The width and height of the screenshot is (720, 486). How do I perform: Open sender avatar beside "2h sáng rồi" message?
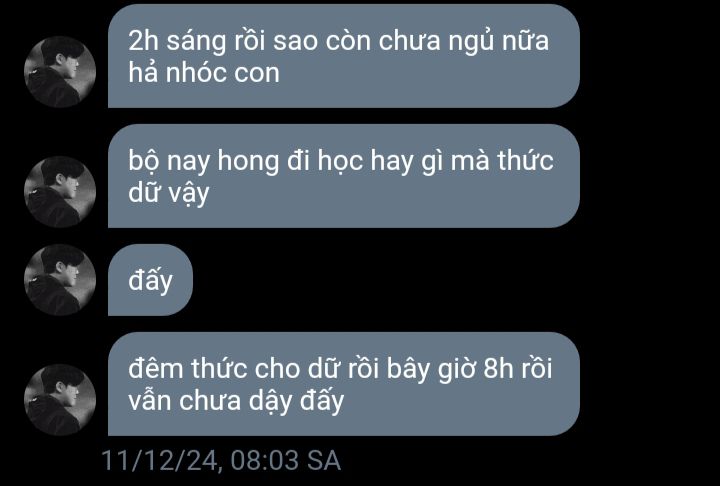point(60,72)
